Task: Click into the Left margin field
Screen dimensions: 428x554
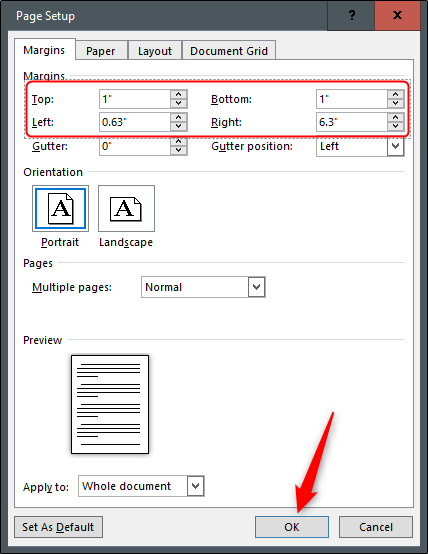Action: point(135,122)
